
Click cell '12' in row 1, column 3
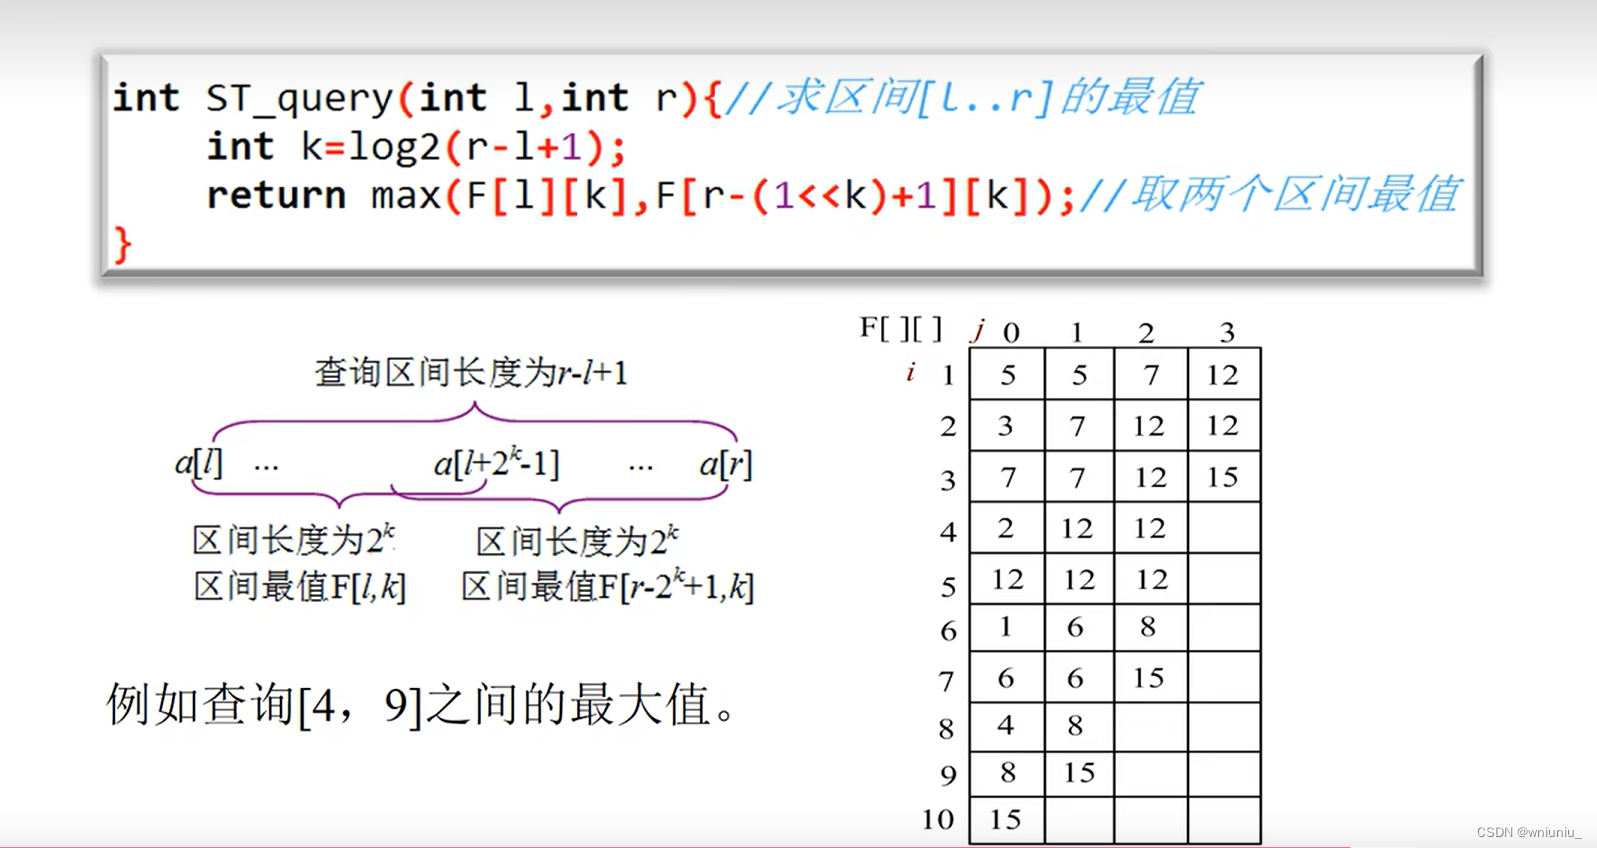point(1224,375)
